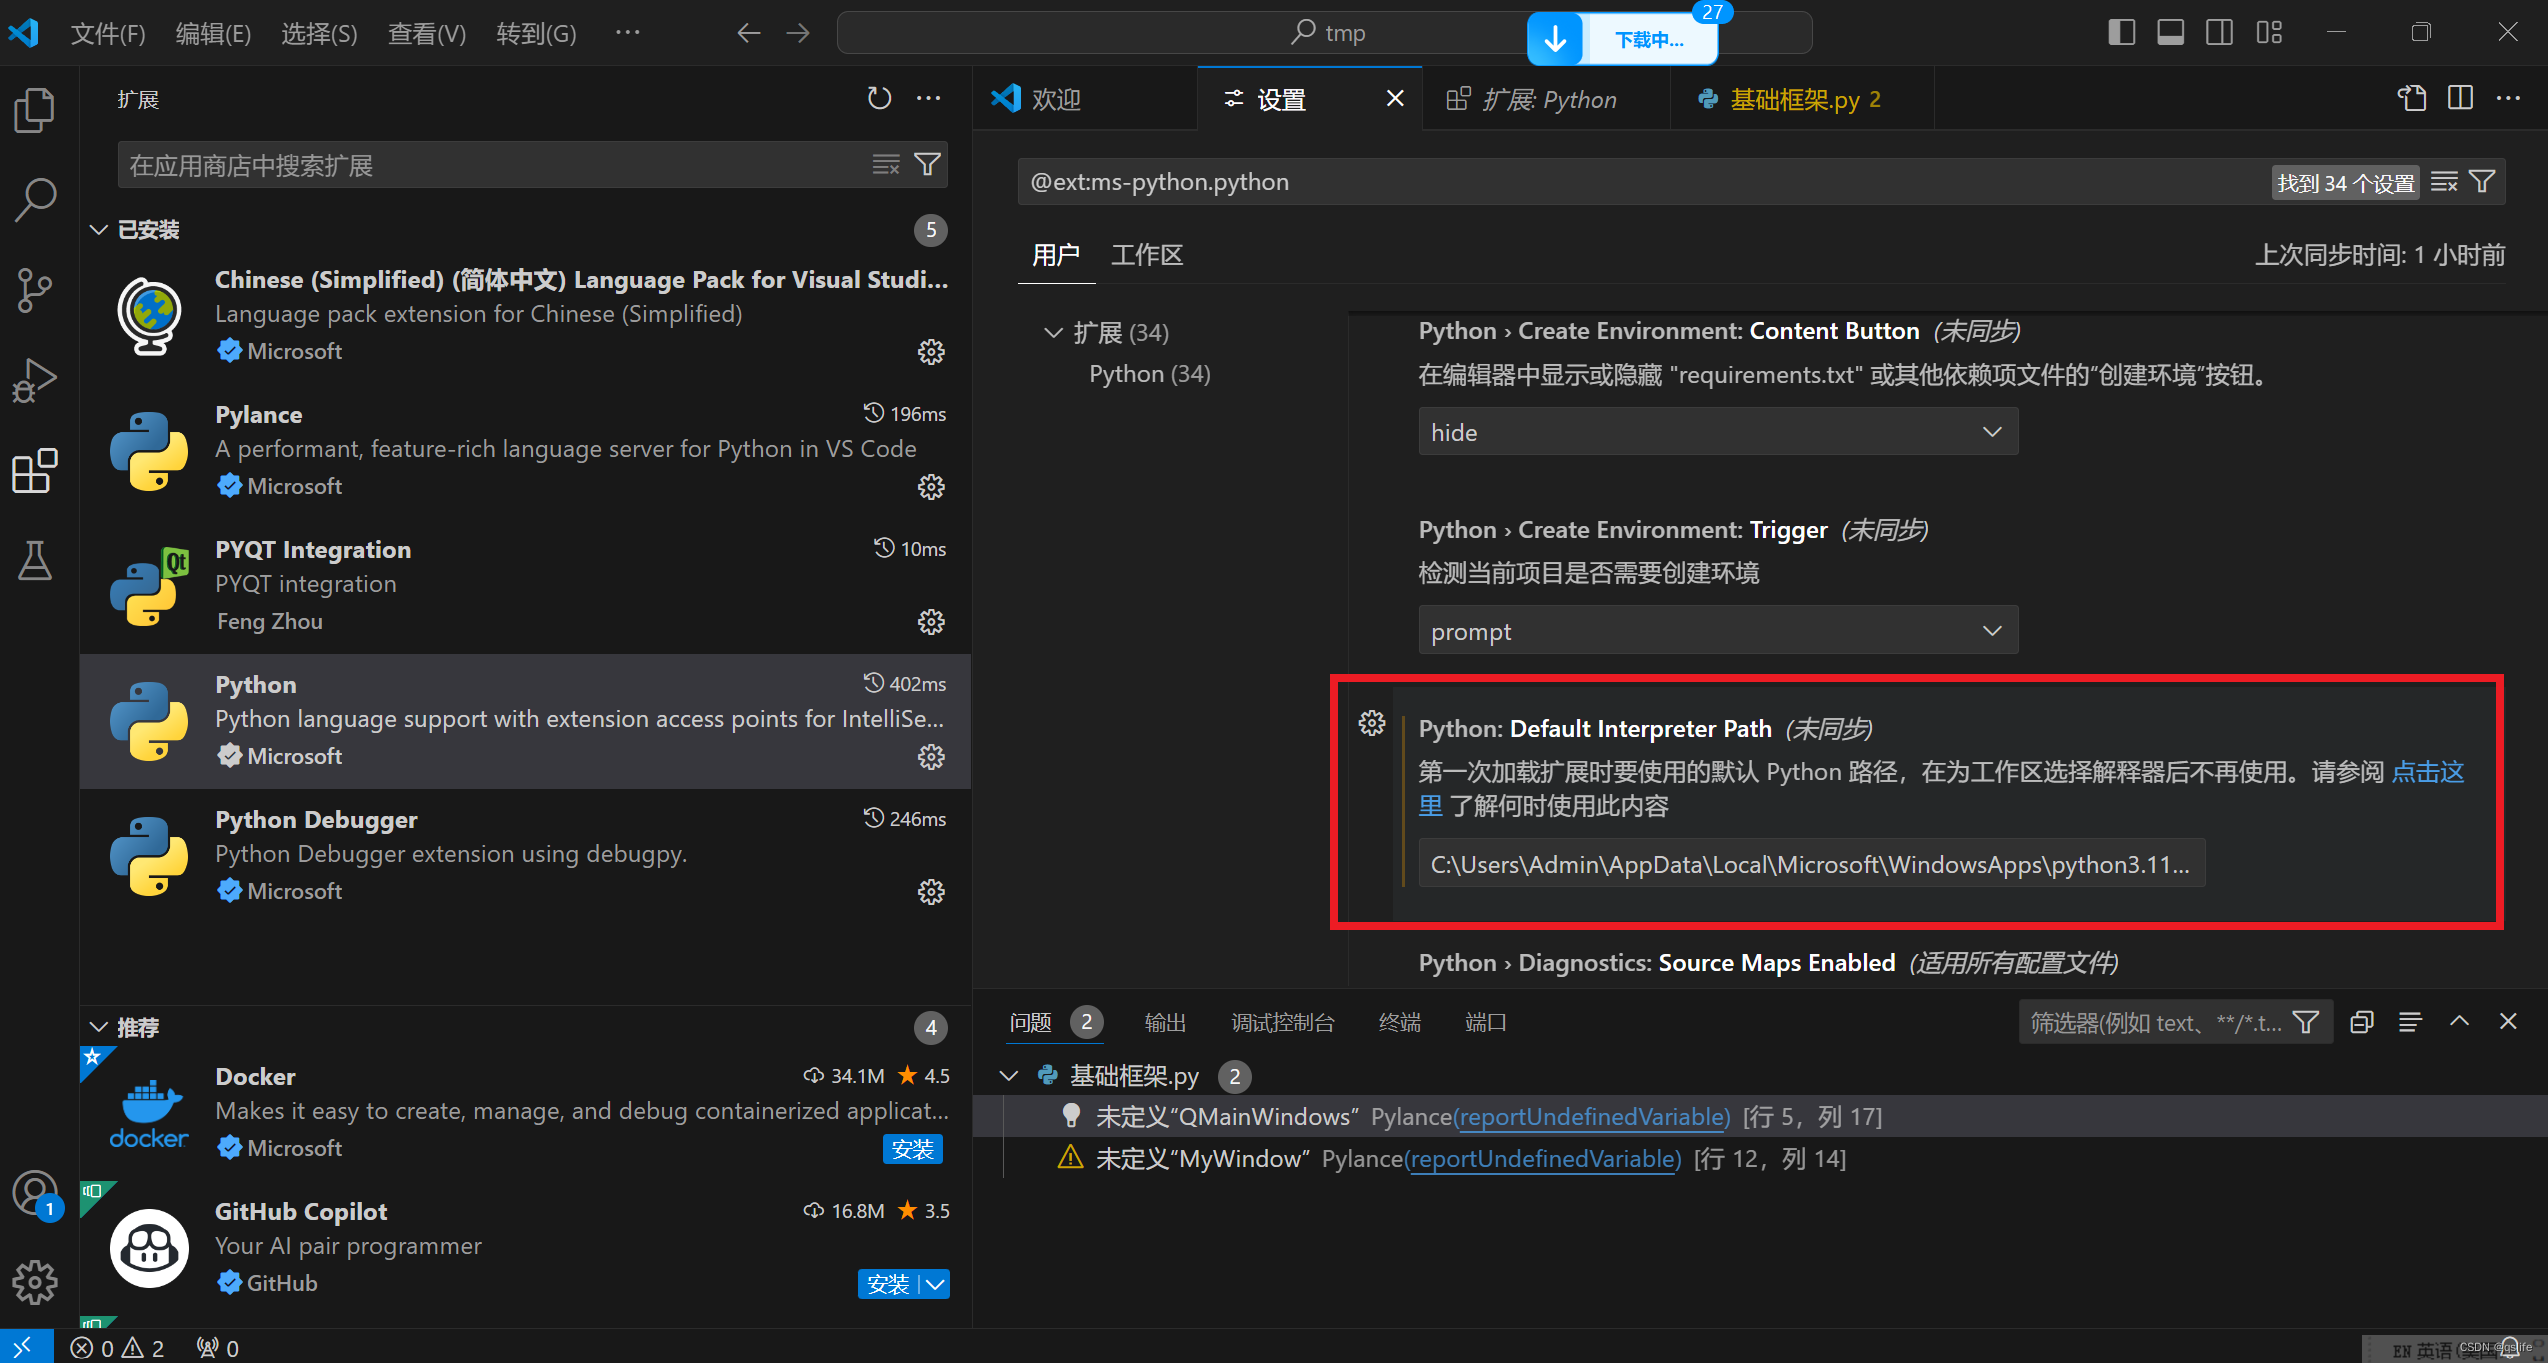The image size is (2548, 1363).
Task: Go back with the left arrow
Action: coord(748,33)
